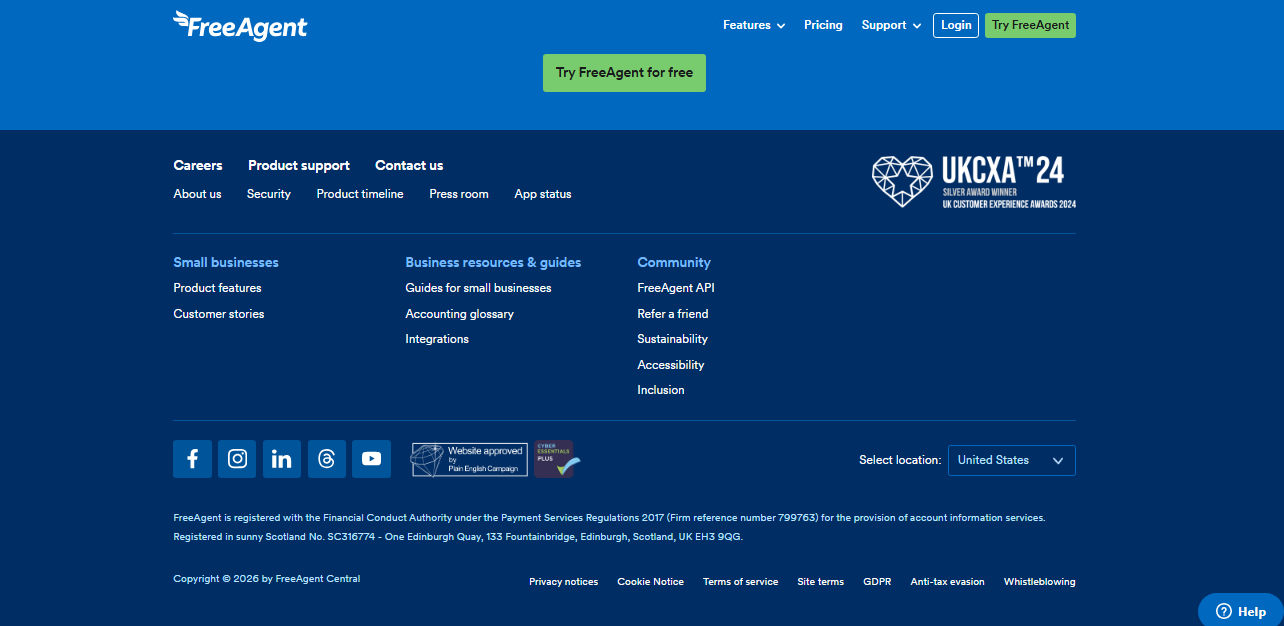The height and width of the screenshot is (626, 1284).
Task: Click the UKCXA 24 award badge
Action: (971, 181)
